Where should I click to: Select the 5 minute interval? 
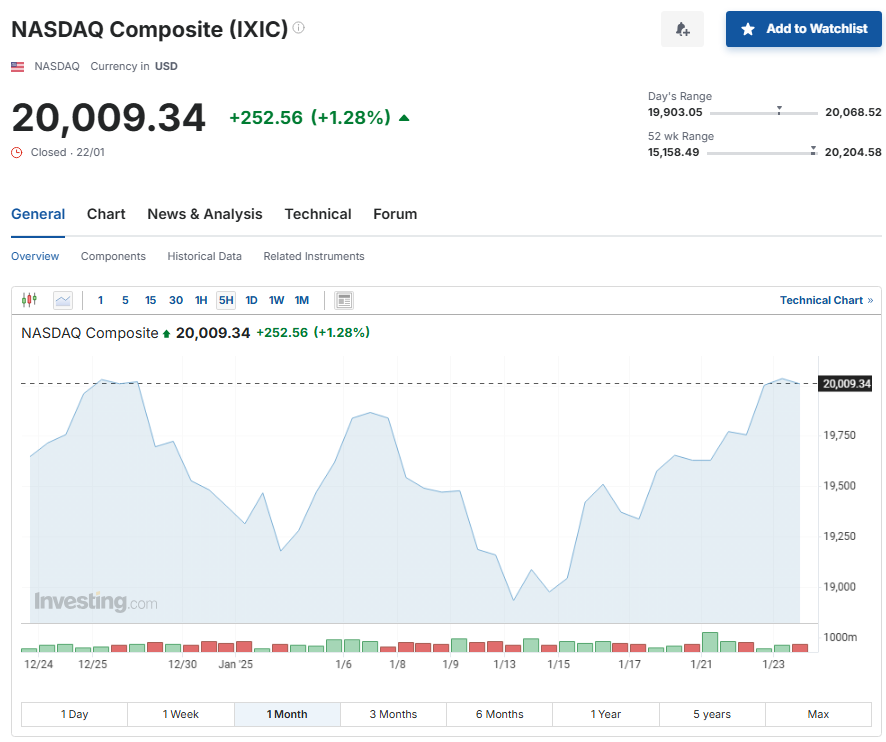tap(125, 300)
